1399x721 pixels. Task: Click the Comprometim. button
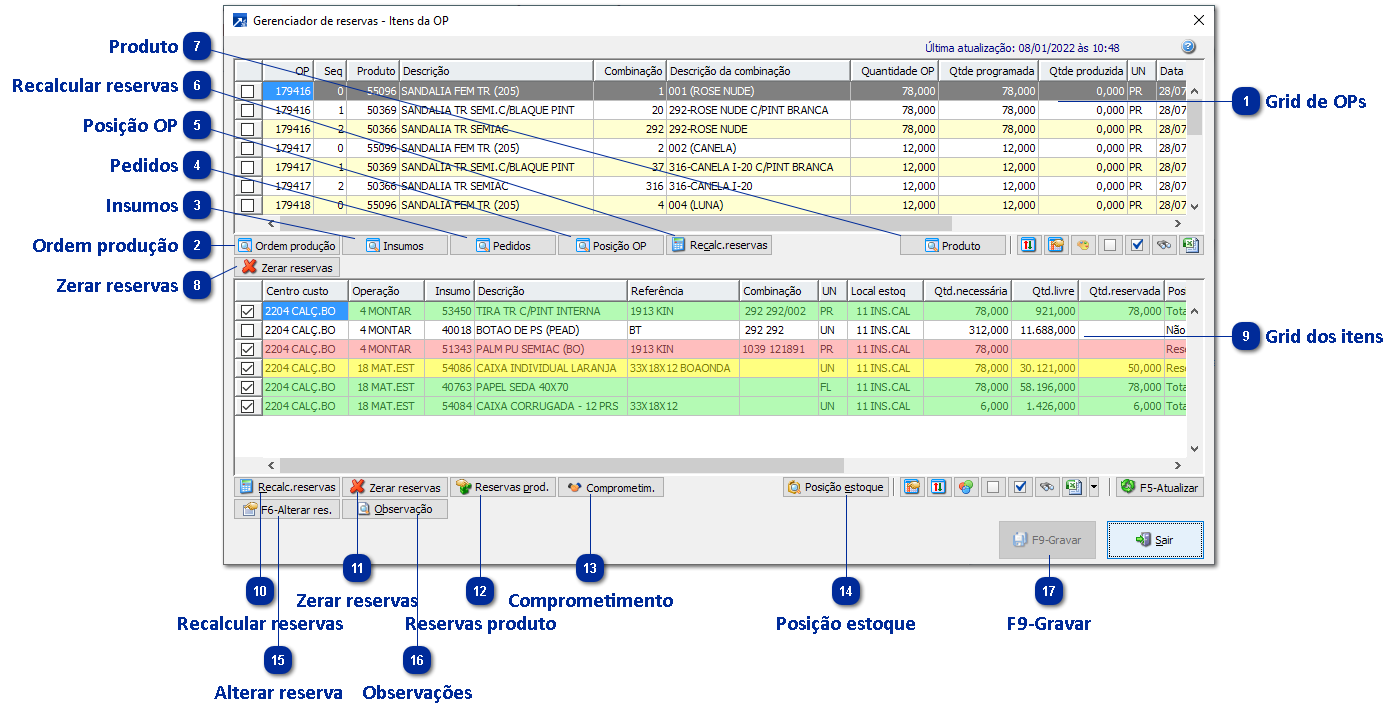tap(611, 488)
